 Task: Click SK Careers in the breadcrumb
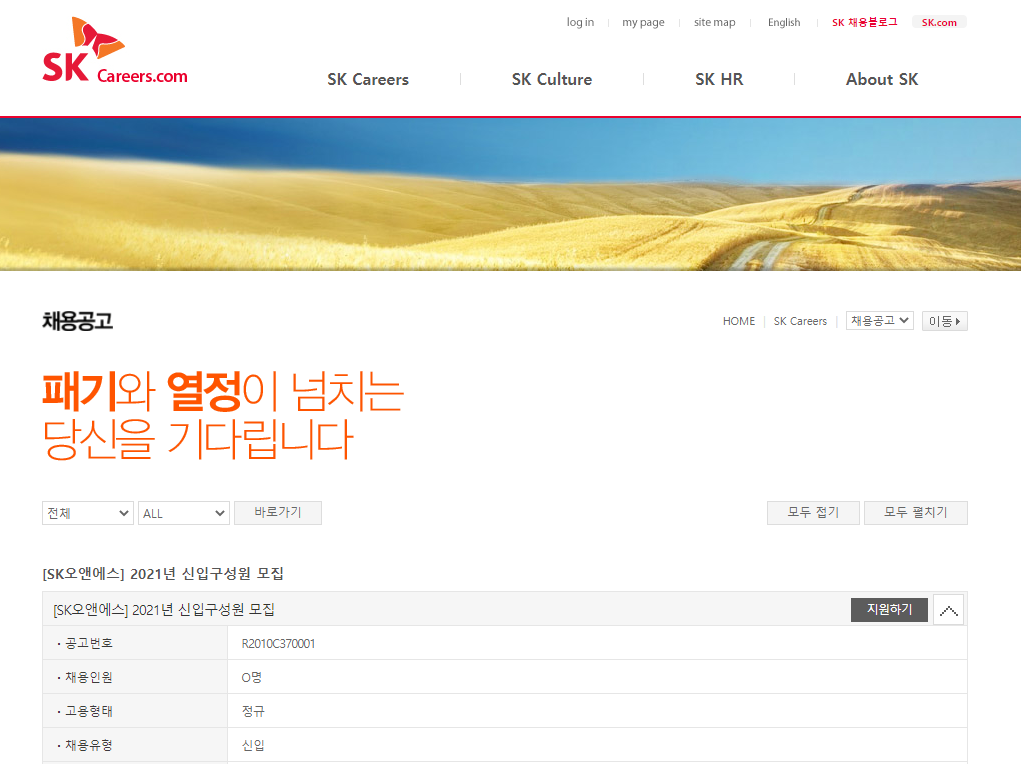coord(800,321)
